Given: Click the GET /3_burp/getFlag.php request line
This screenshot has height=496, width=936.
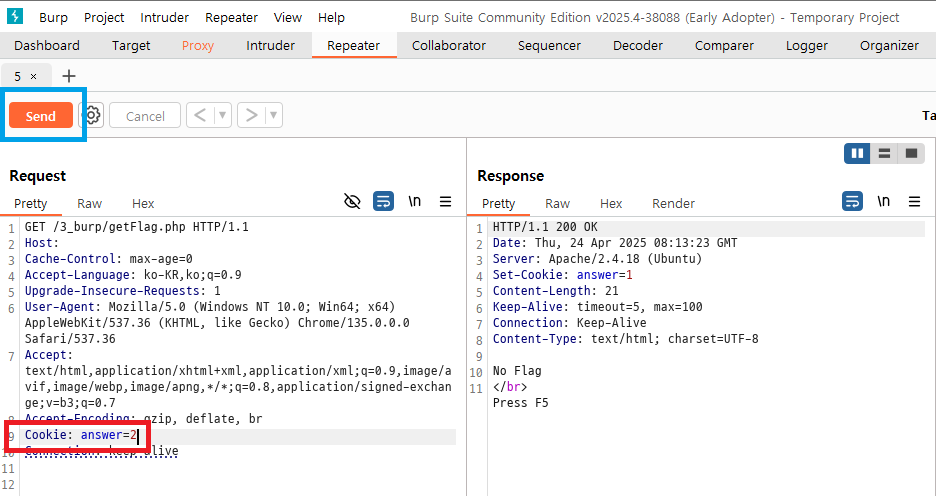Looking at the screenshot, I should tap(137, 227).
